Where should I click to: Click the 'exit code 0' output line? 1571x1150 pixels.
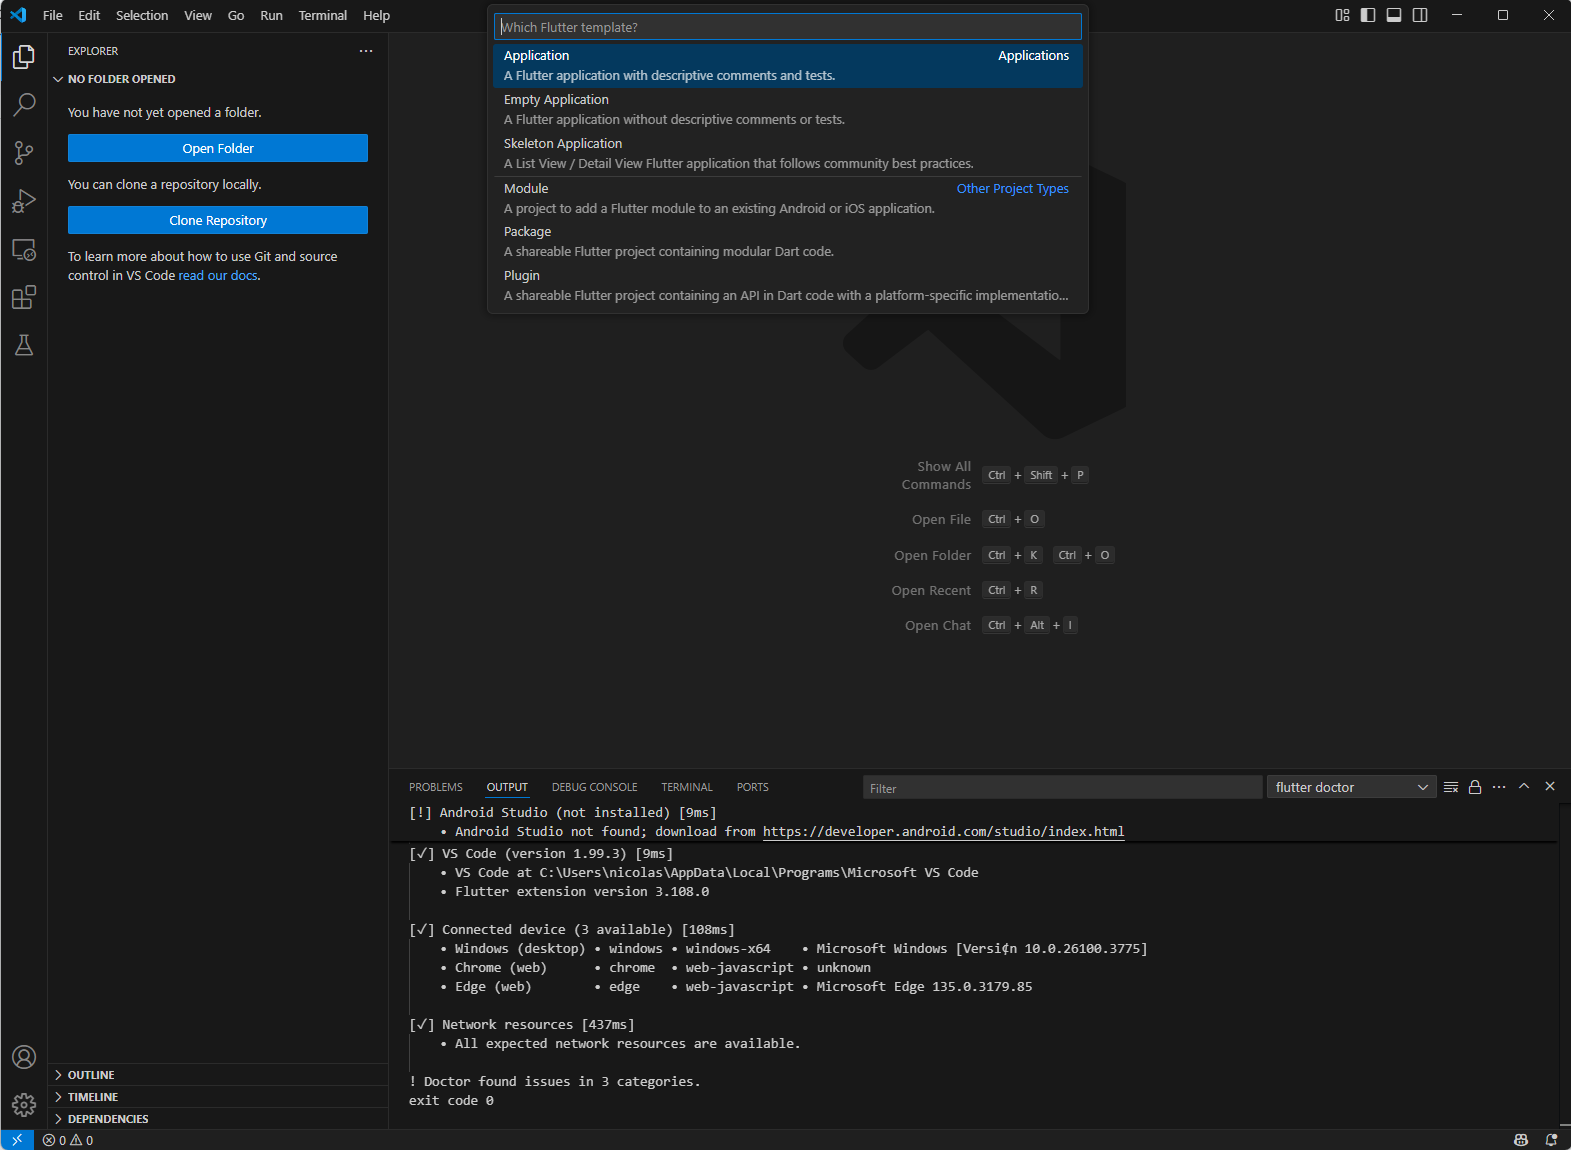click(451, 1101)
